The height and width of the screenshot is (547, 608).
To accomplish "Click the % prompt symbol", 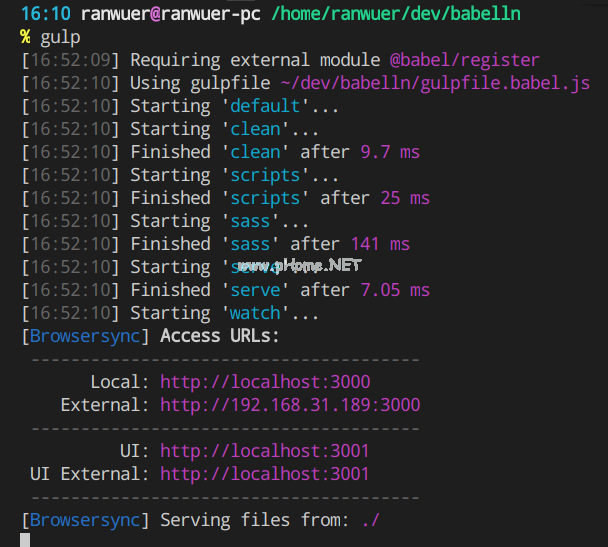I will (25, 37).
